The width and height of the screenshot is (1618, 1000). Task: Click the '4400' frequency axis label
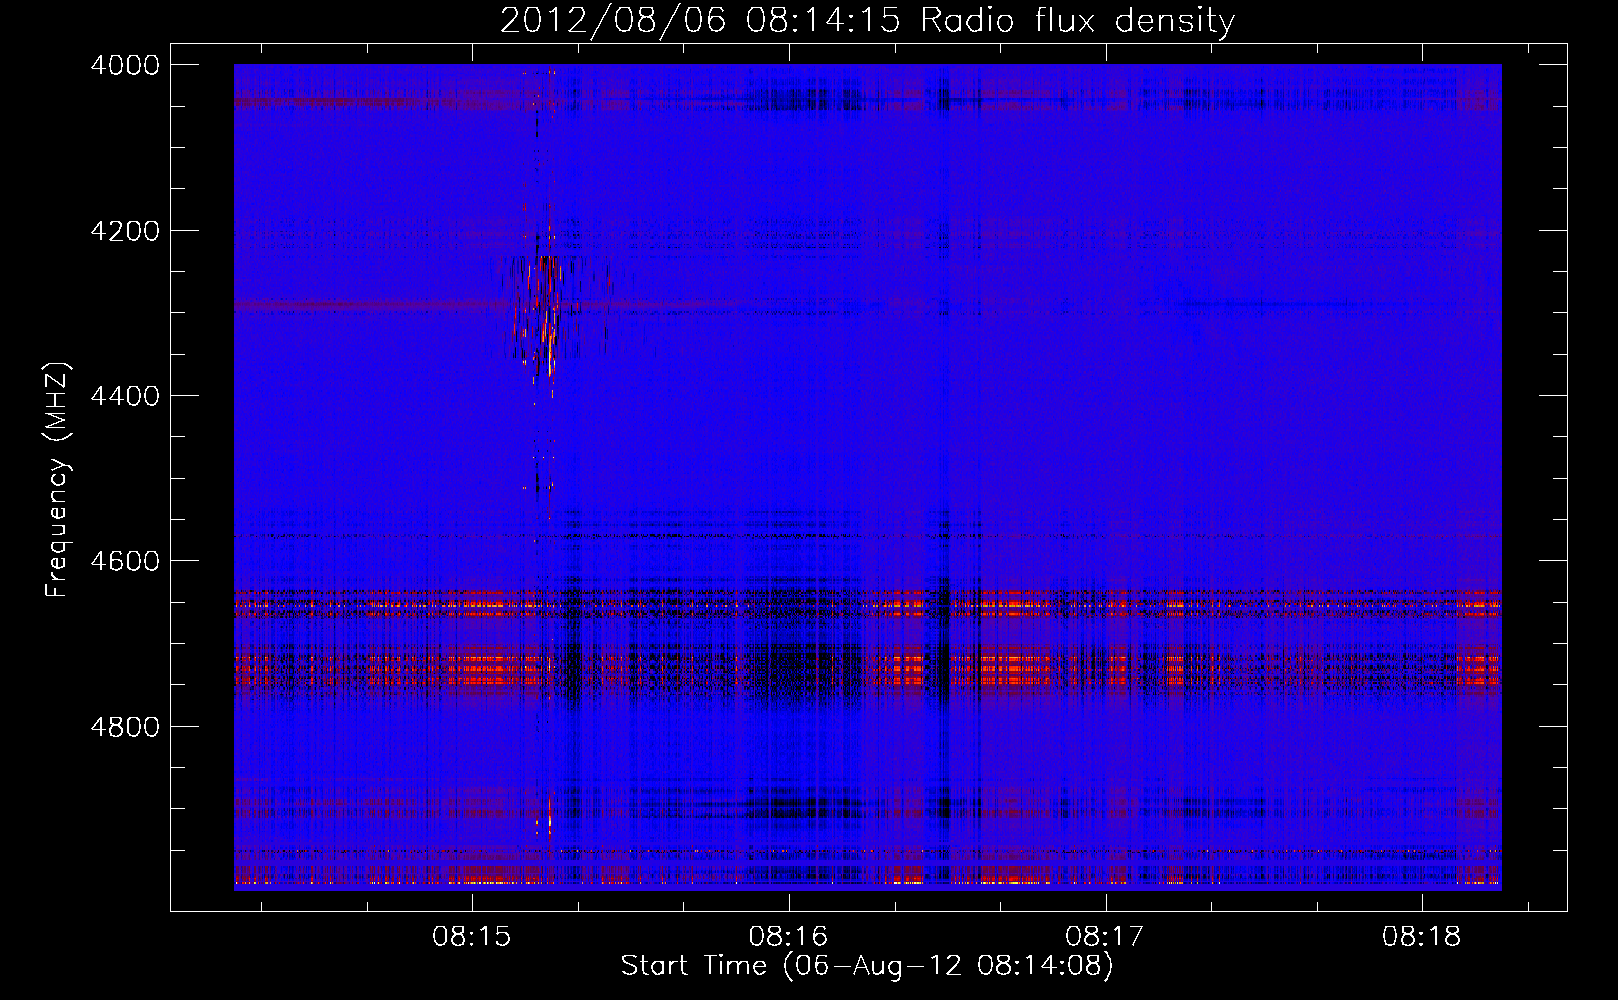[125, 396]
